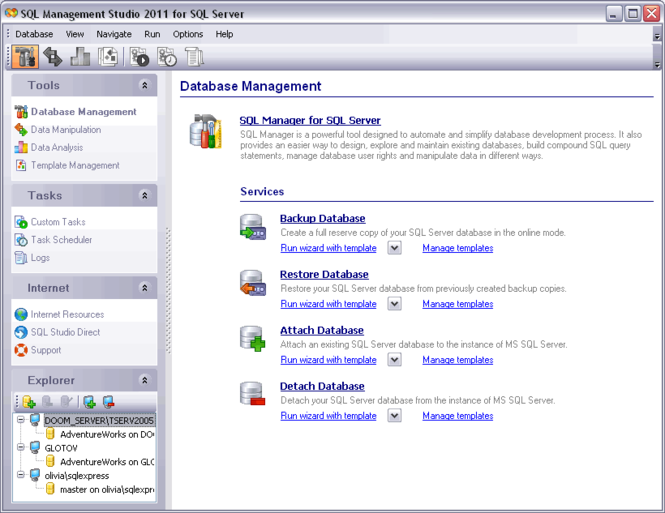Collapse the Internet panel chevron
The image size is (665, 513).
[x=145, y=288]
